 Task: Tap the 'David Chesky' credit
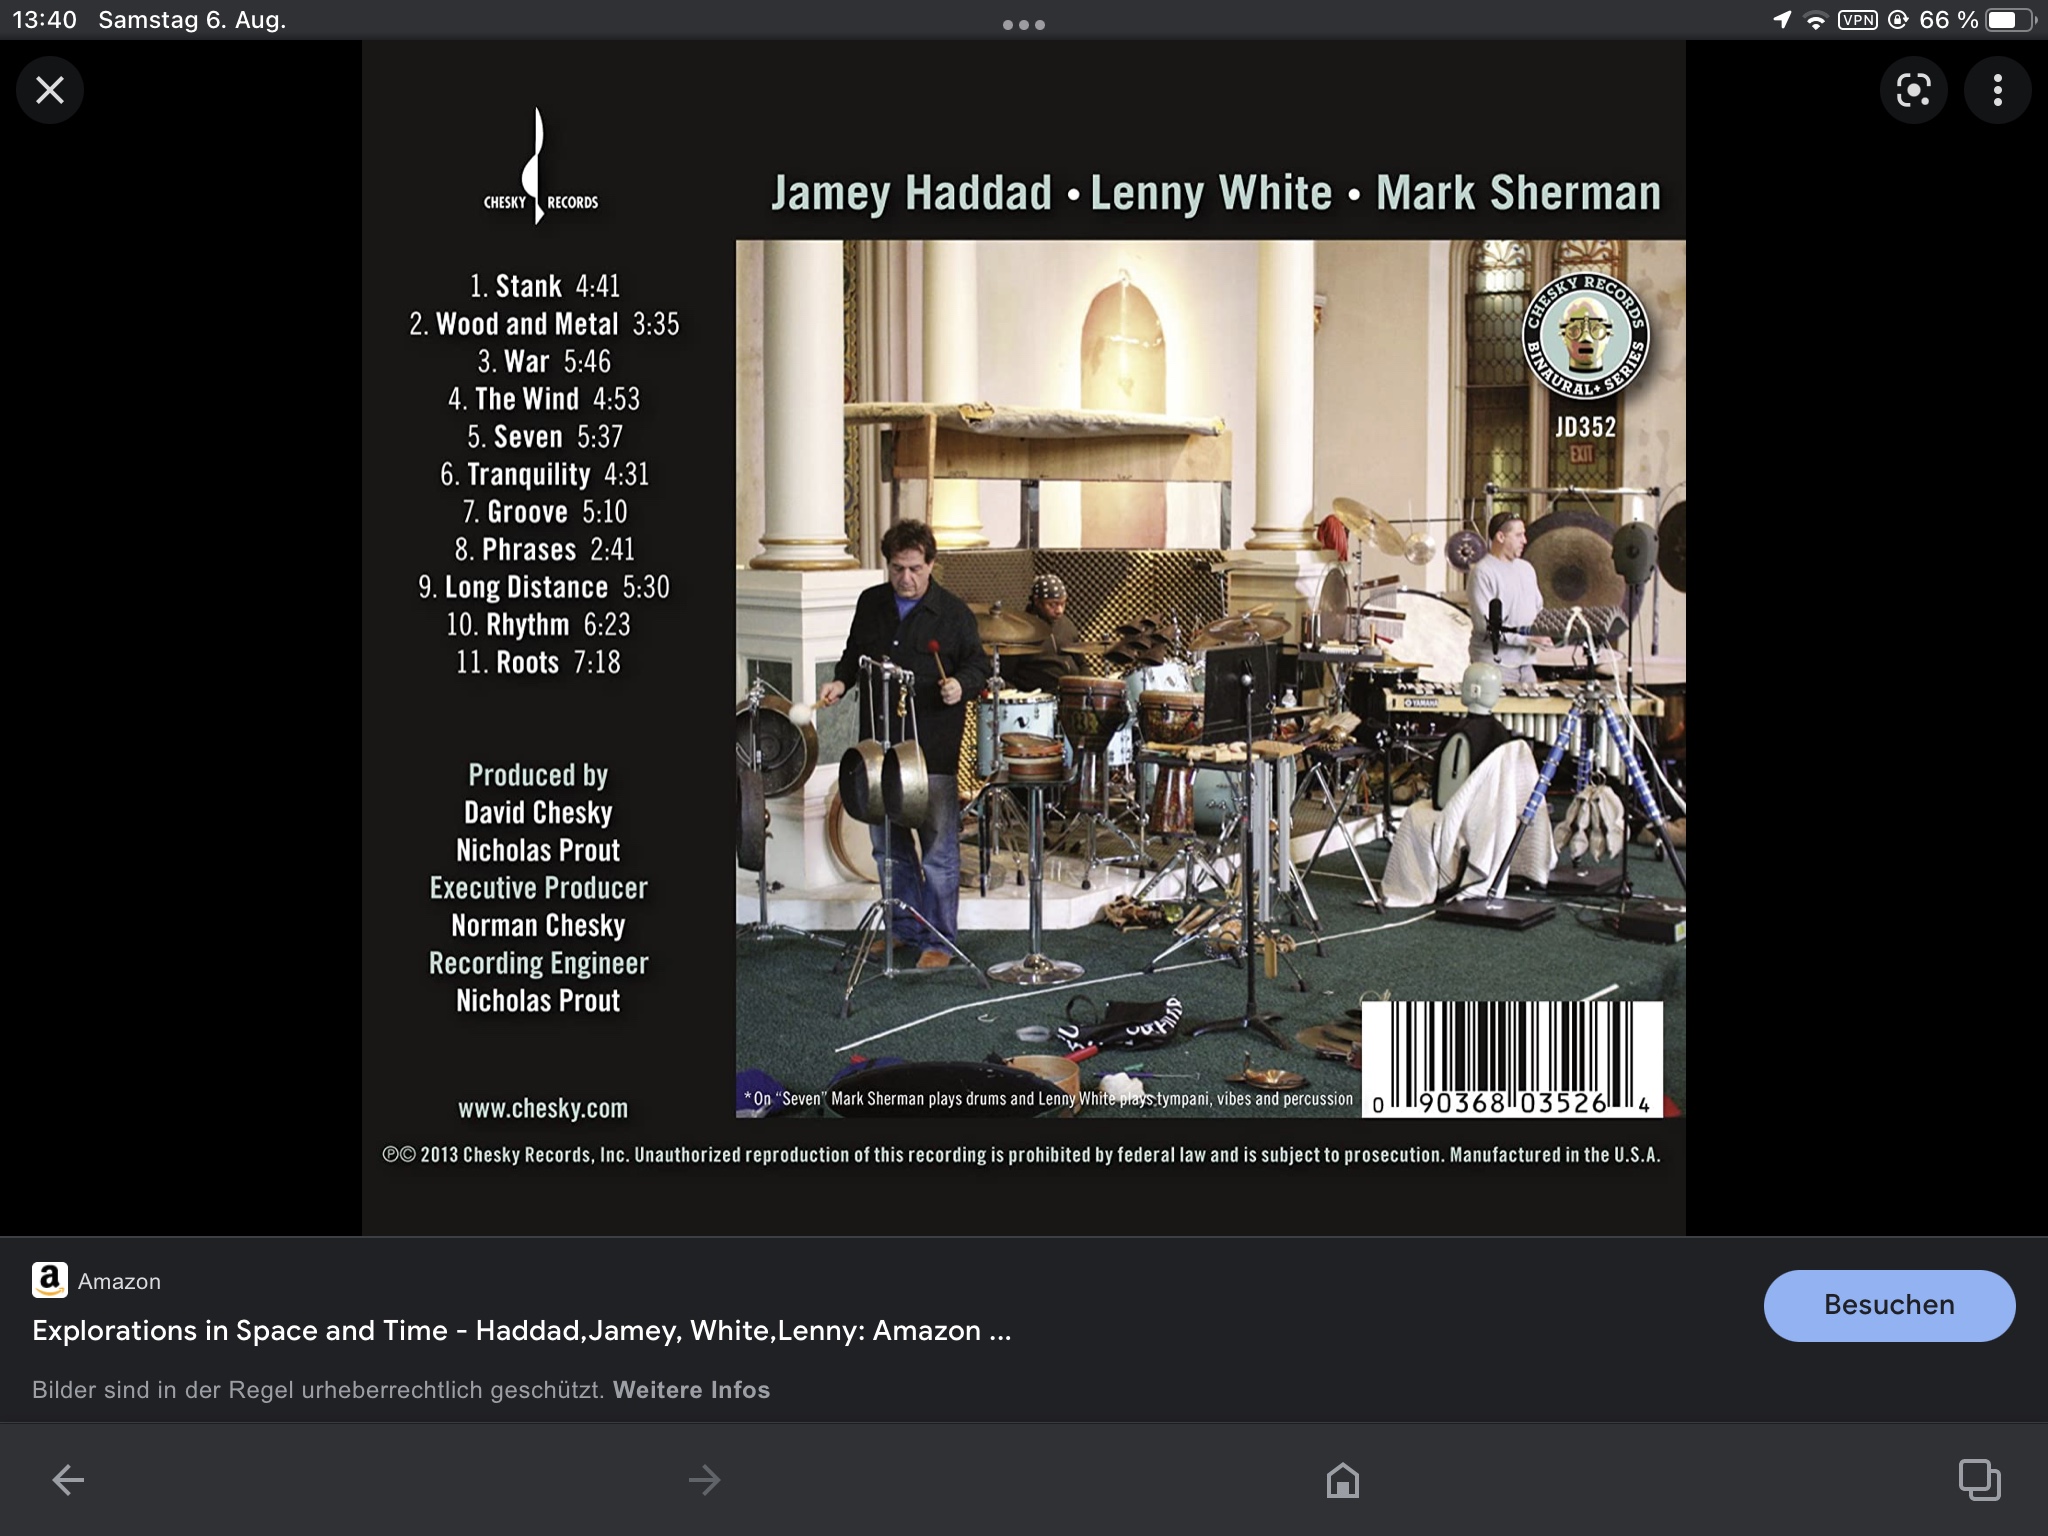click(x=538, y=813)
